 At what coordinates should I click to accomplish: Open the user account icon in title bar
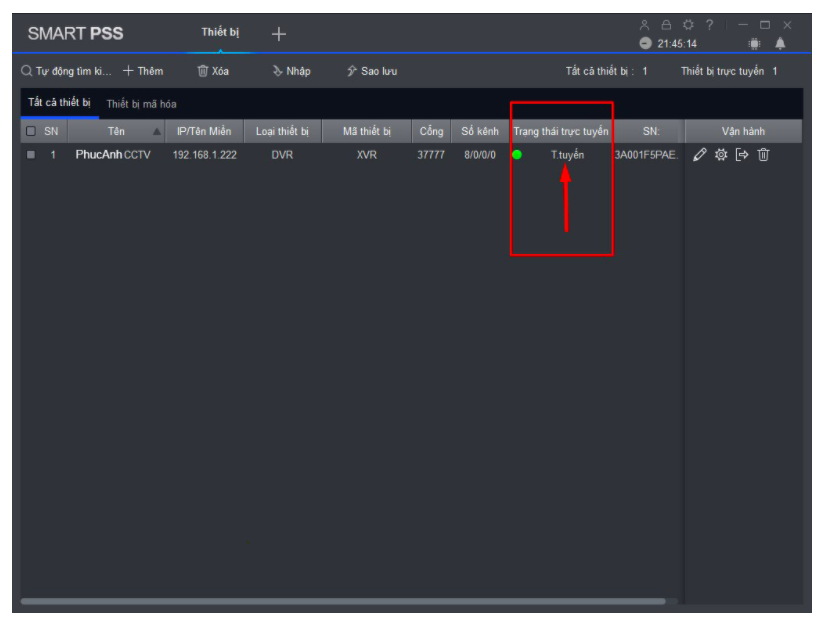pos(645,25)
